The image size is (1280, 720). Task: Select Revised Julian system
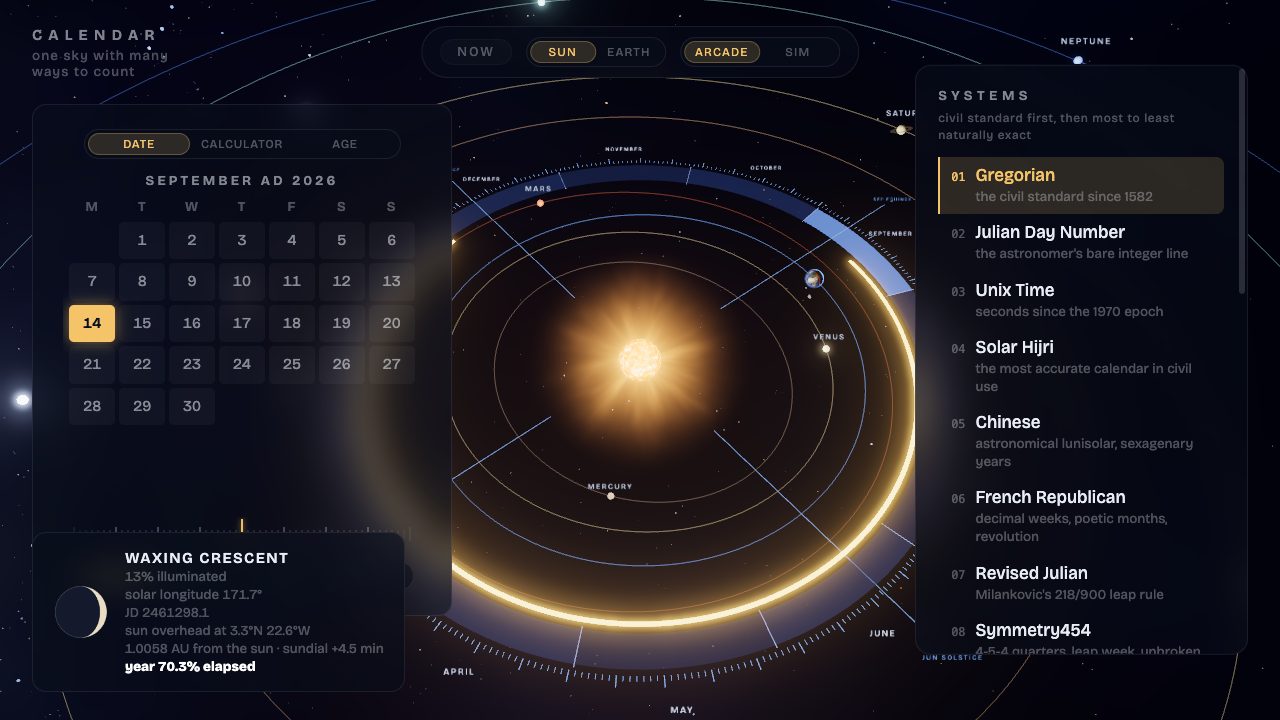(x=1081, y=583)
